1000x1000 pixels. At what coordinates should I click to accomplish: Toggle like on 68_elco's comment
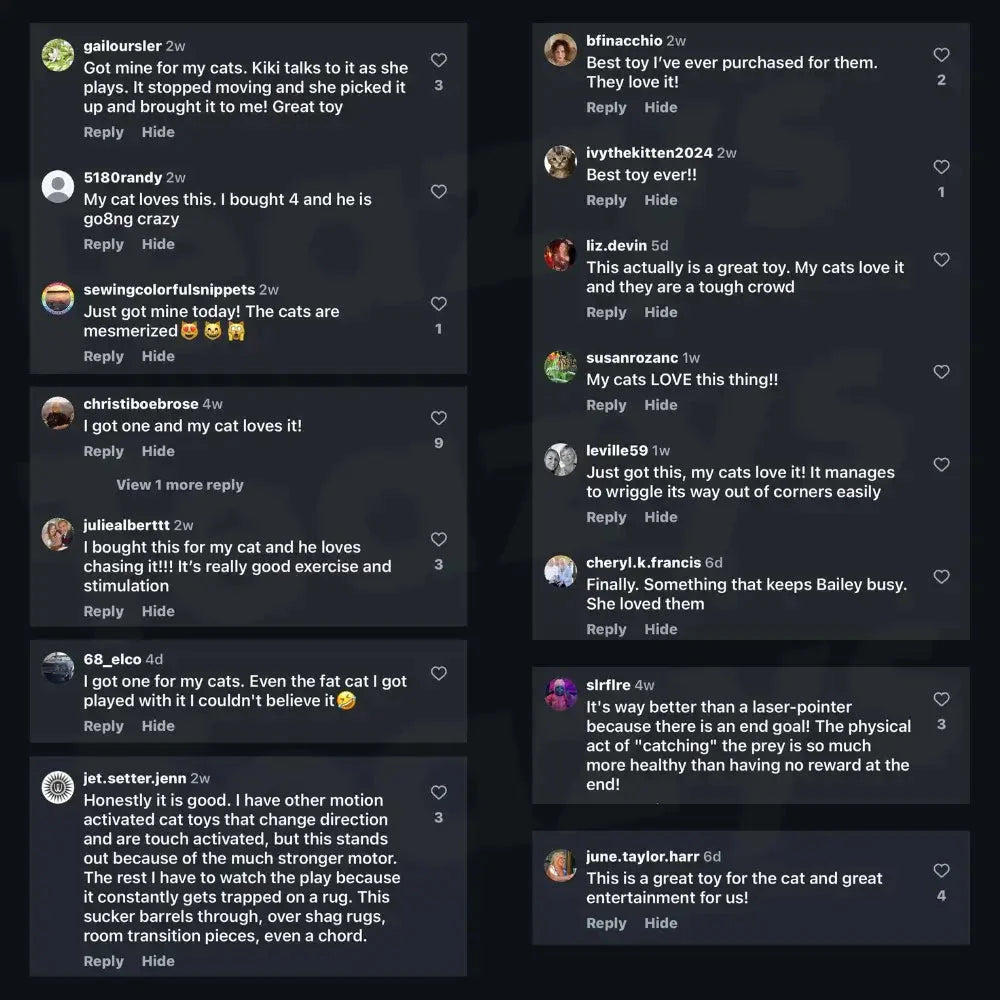[438, 674]
